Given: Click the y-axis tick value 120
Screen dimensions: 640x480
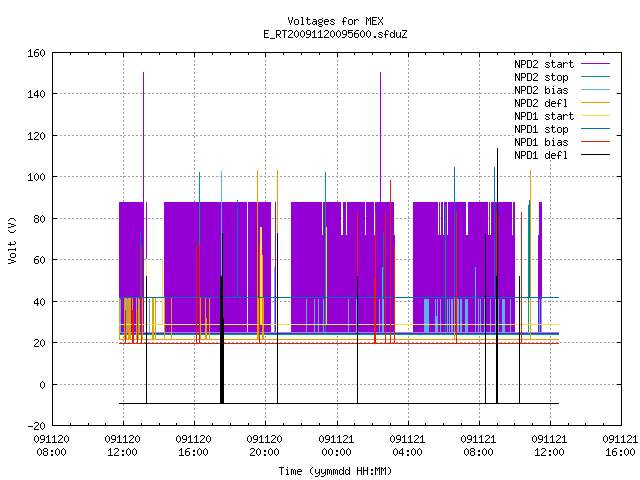Looking at the screenshot, I should pyautogui.click(x=36, y=136).
